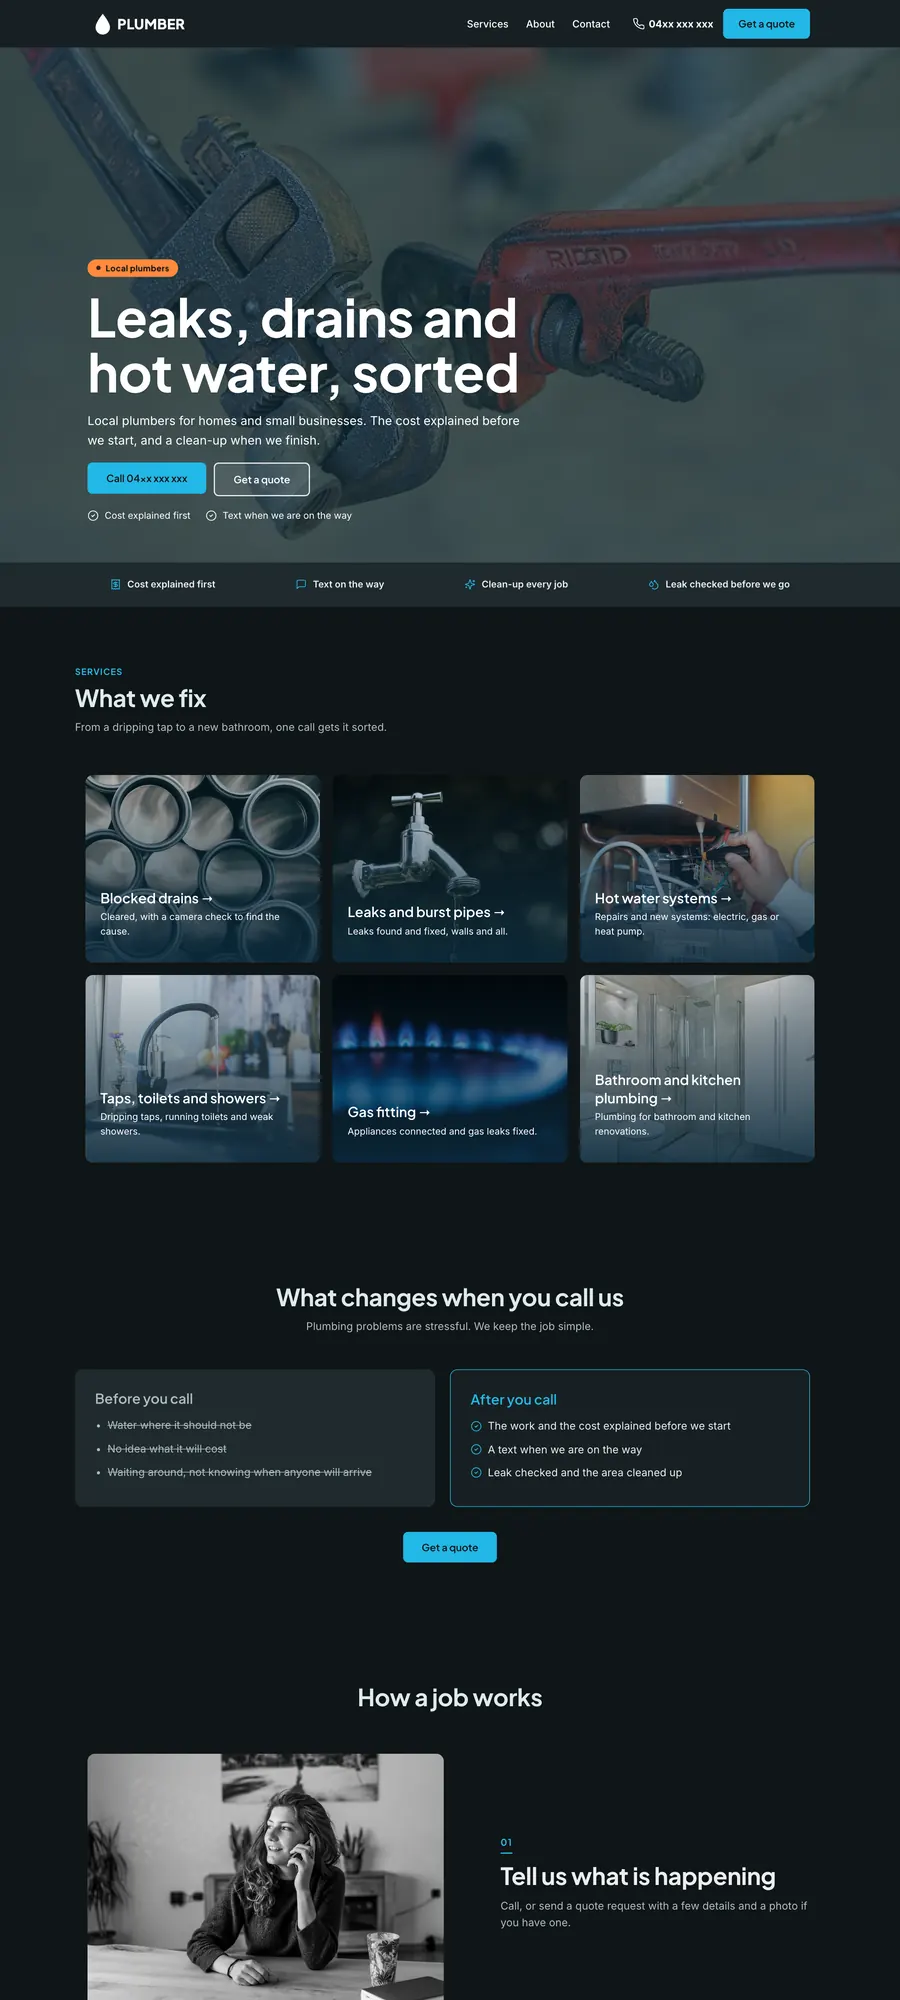The height and width of the screenshot is (2000, 900).
Task: Open the Services menu item
Action: (x=487, y=24)
